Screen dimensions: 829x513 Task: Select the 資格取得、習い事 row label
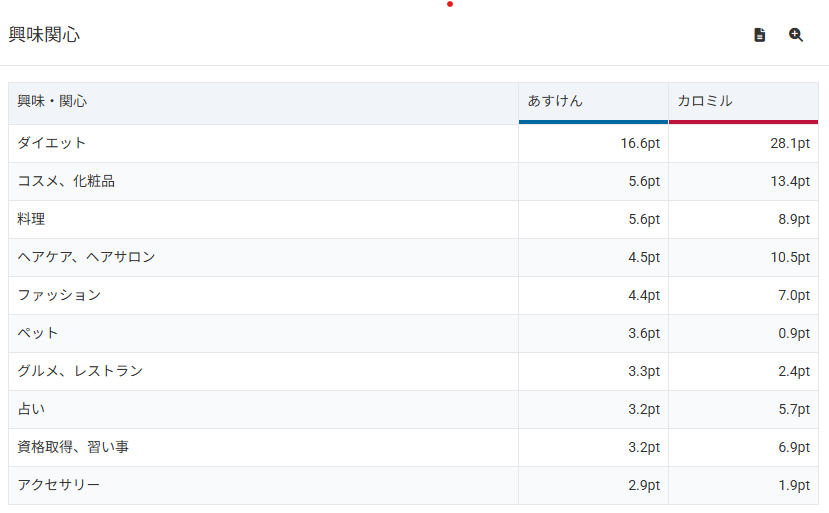[x=73, y=447]
